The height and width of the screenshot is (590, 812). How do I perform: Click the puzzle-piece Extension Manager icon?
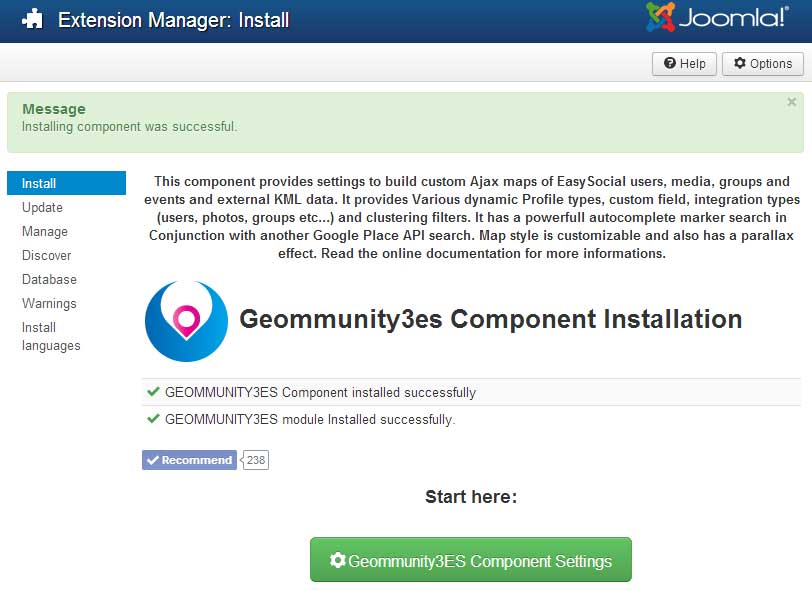click(33, 20)
